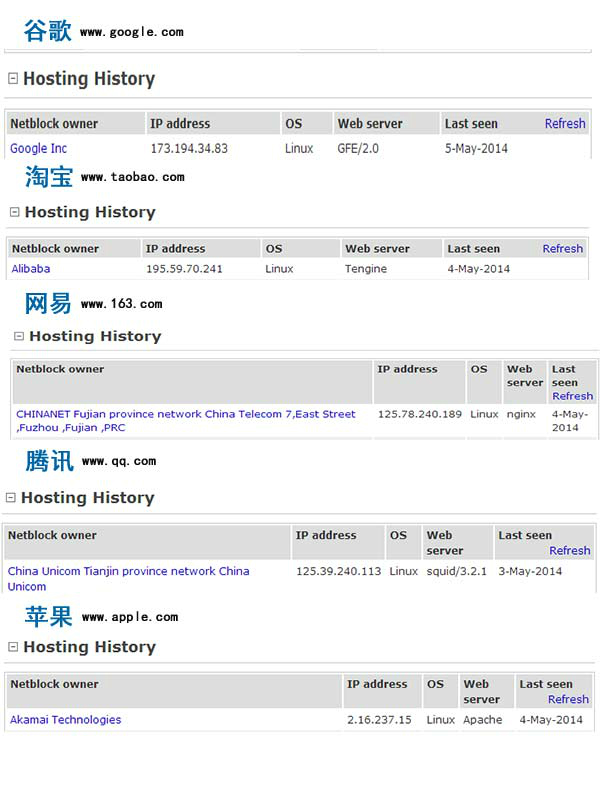The image size is (600, 800).
Task: Refresh the 163.com hosting table
Action: tap(572, 396)
